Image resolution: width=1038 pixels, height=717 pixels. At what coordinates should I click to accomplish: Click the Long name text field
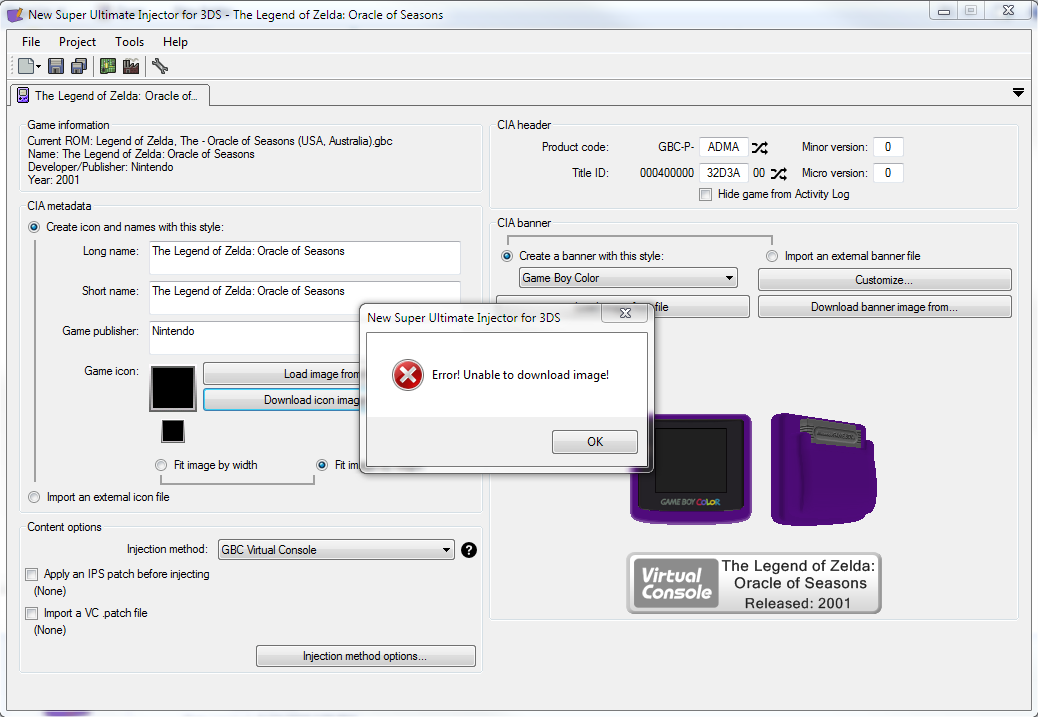click(305, 258)
